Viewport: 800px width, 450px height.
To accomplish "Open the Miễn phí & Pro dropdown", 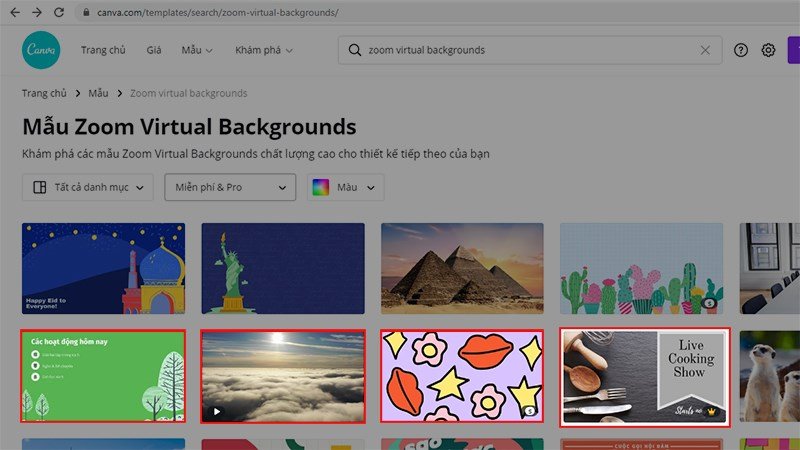I will tap(230, 187).
